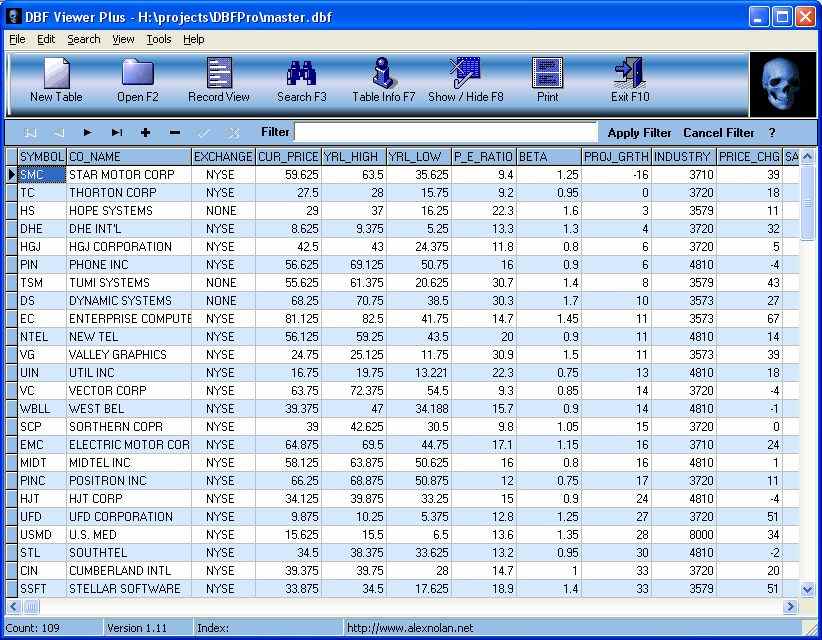Open filter help question mark
The width and height of the screenshot is (822, 640).
tap(772, 133)
